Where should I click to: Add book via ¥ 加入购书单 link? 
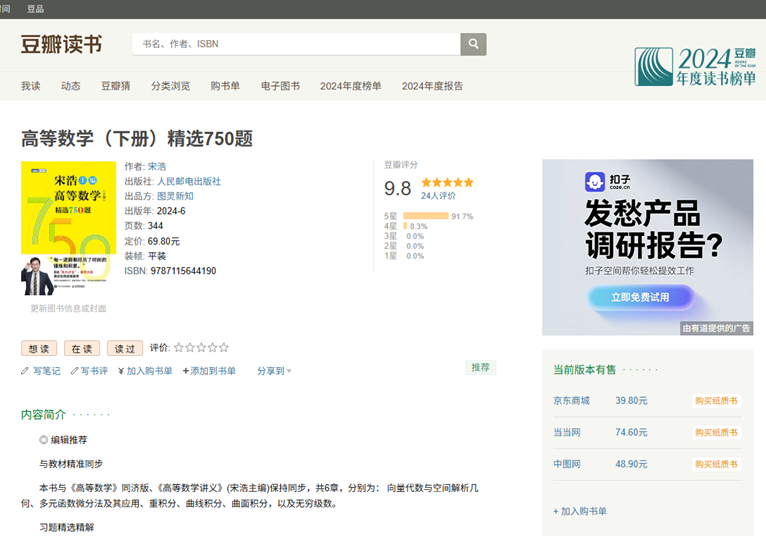tap(145, 371)
